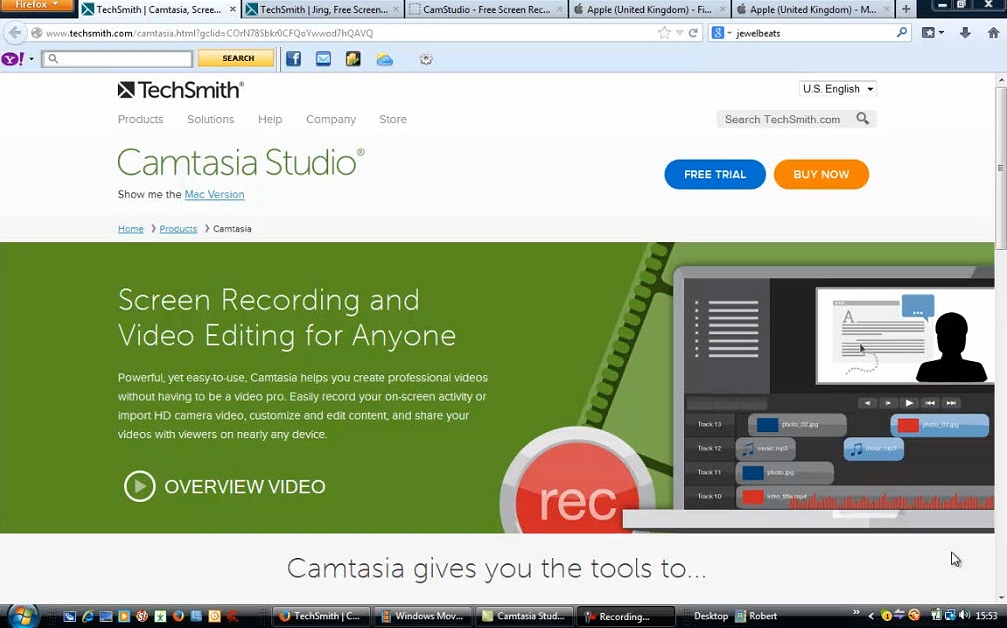The width and height of the screenshot is (1007, 628).
Task: Open the Products menu
Action: [141, 119]
